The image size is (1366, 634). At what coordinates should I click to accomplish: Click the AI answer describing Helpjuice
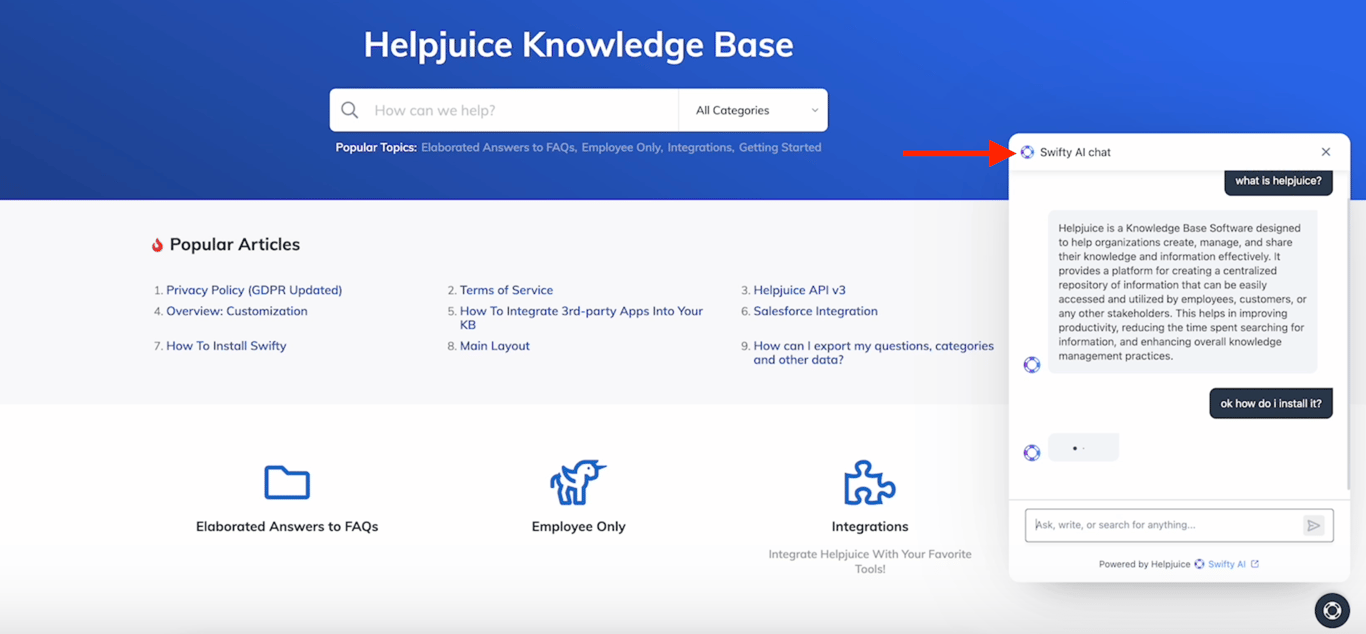click(1182, 292)
